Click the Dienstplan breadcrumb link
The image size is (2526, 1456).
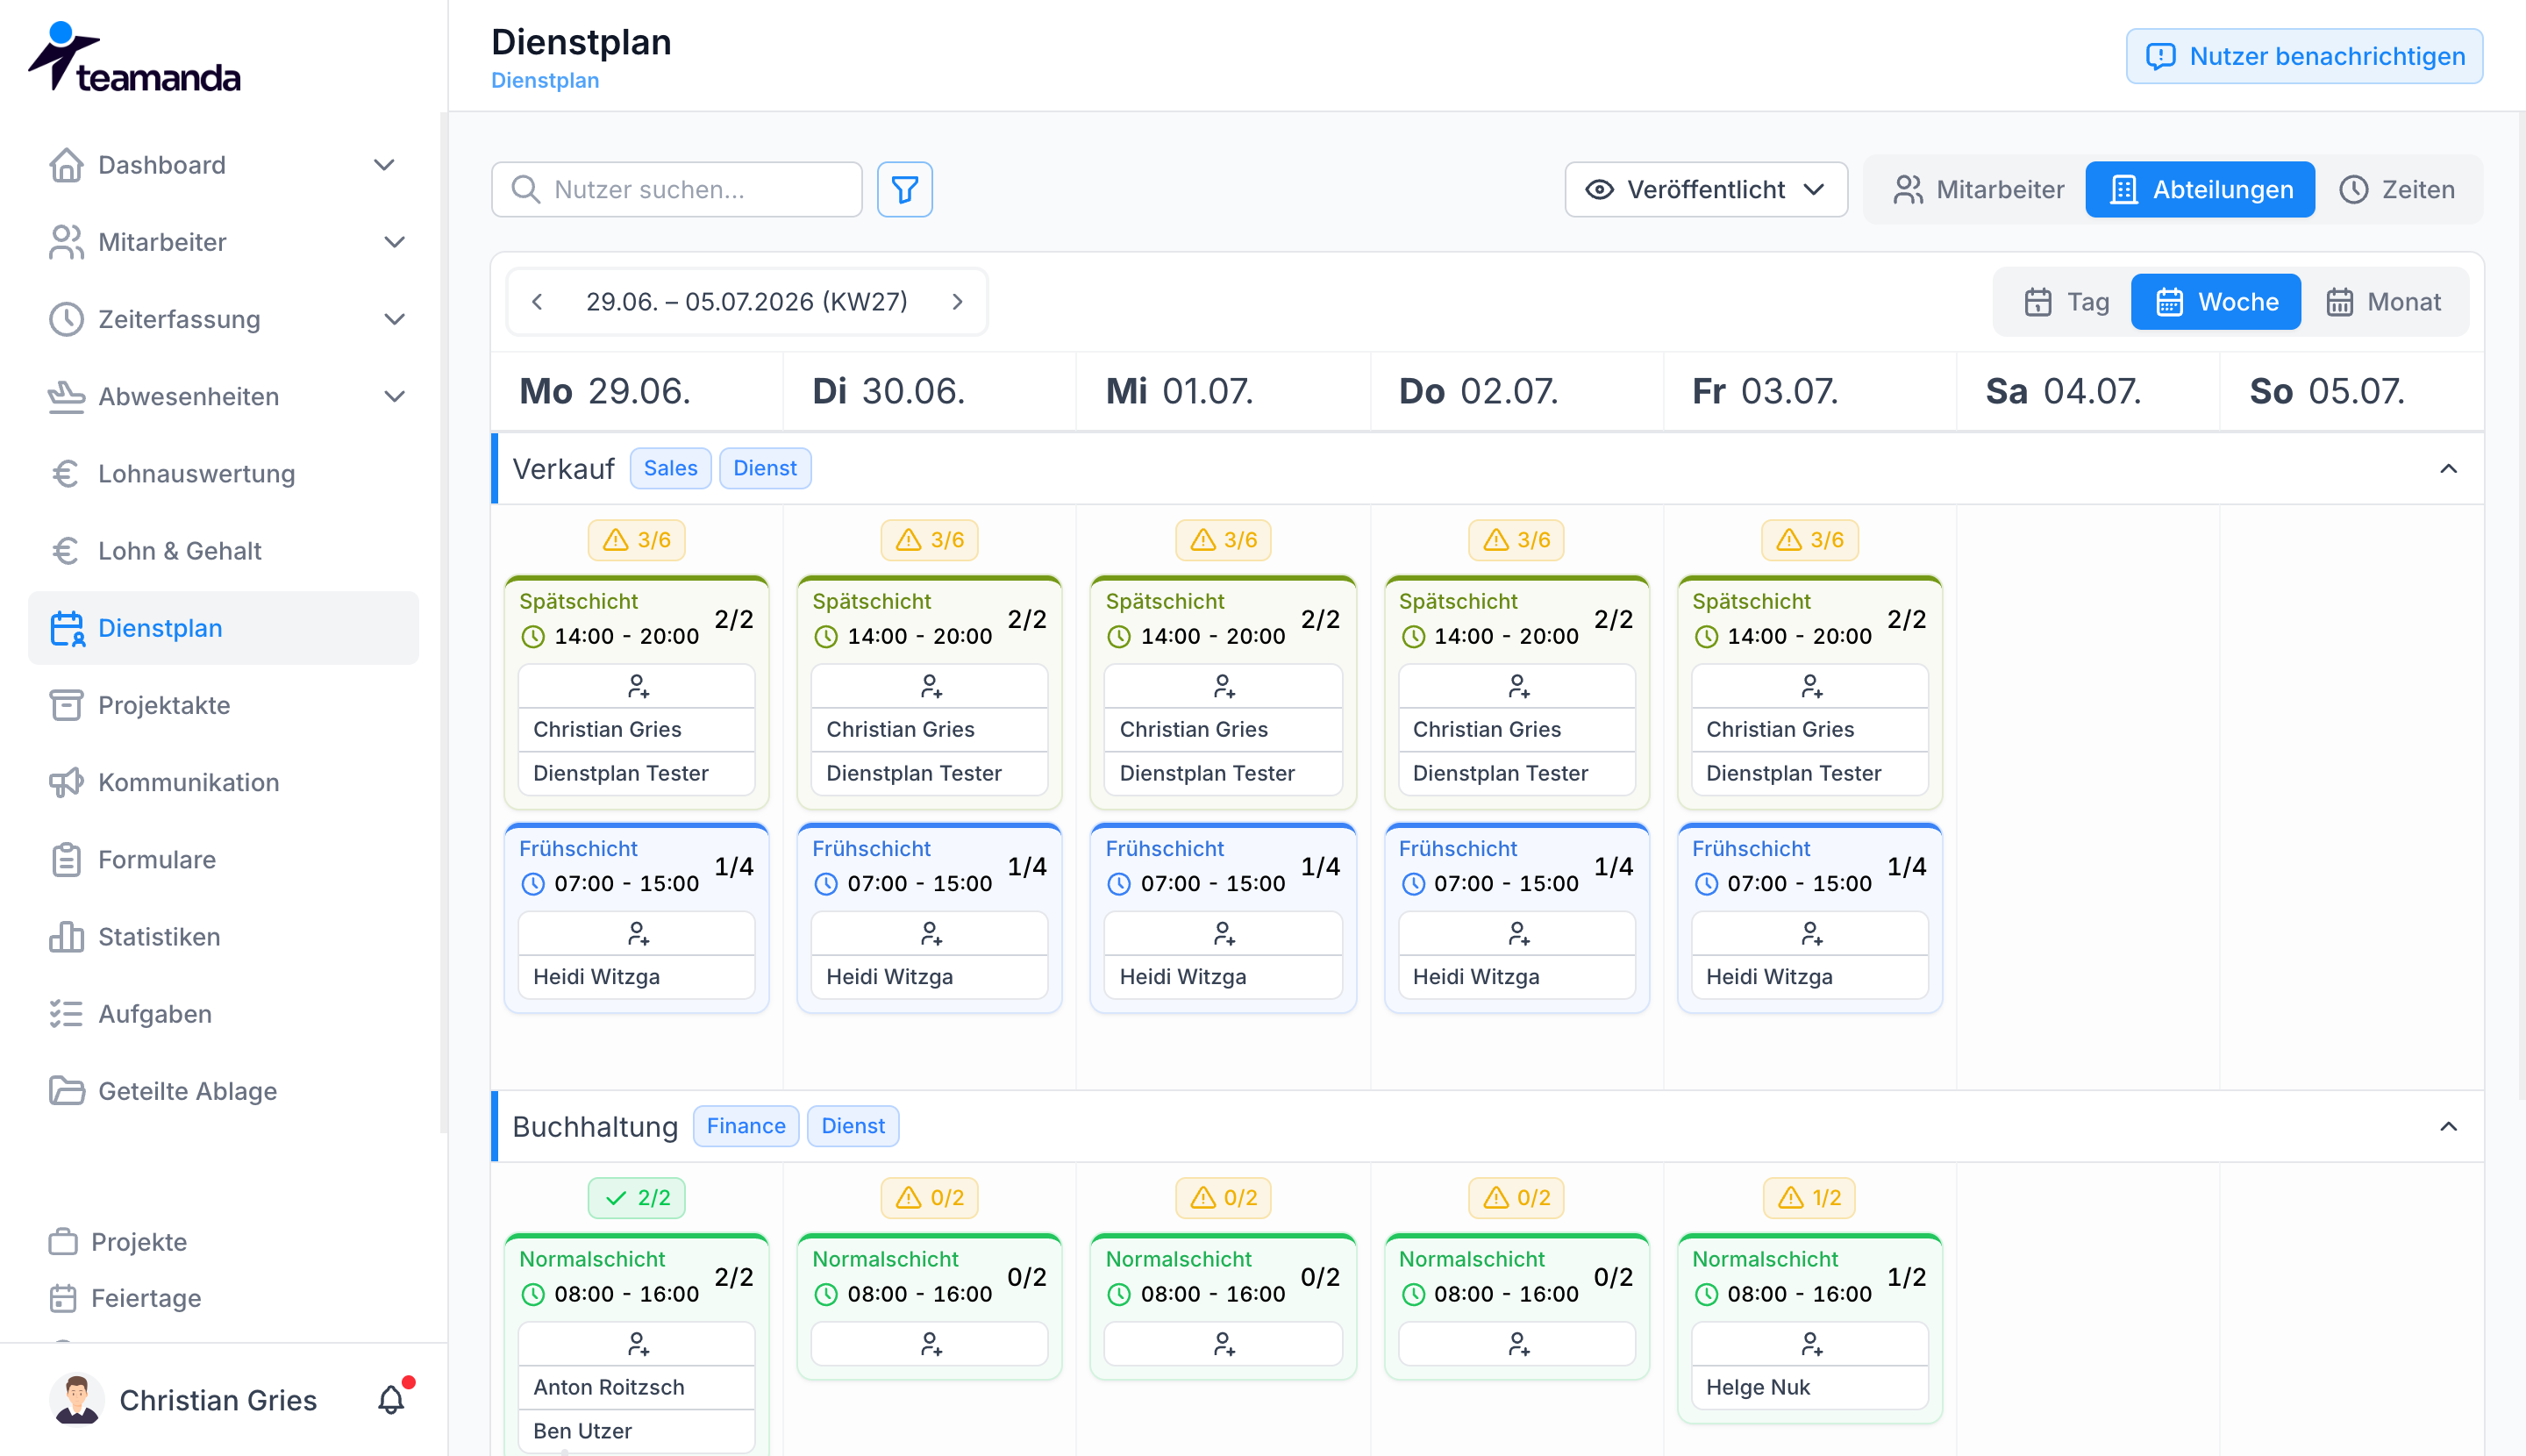[545, 80]
